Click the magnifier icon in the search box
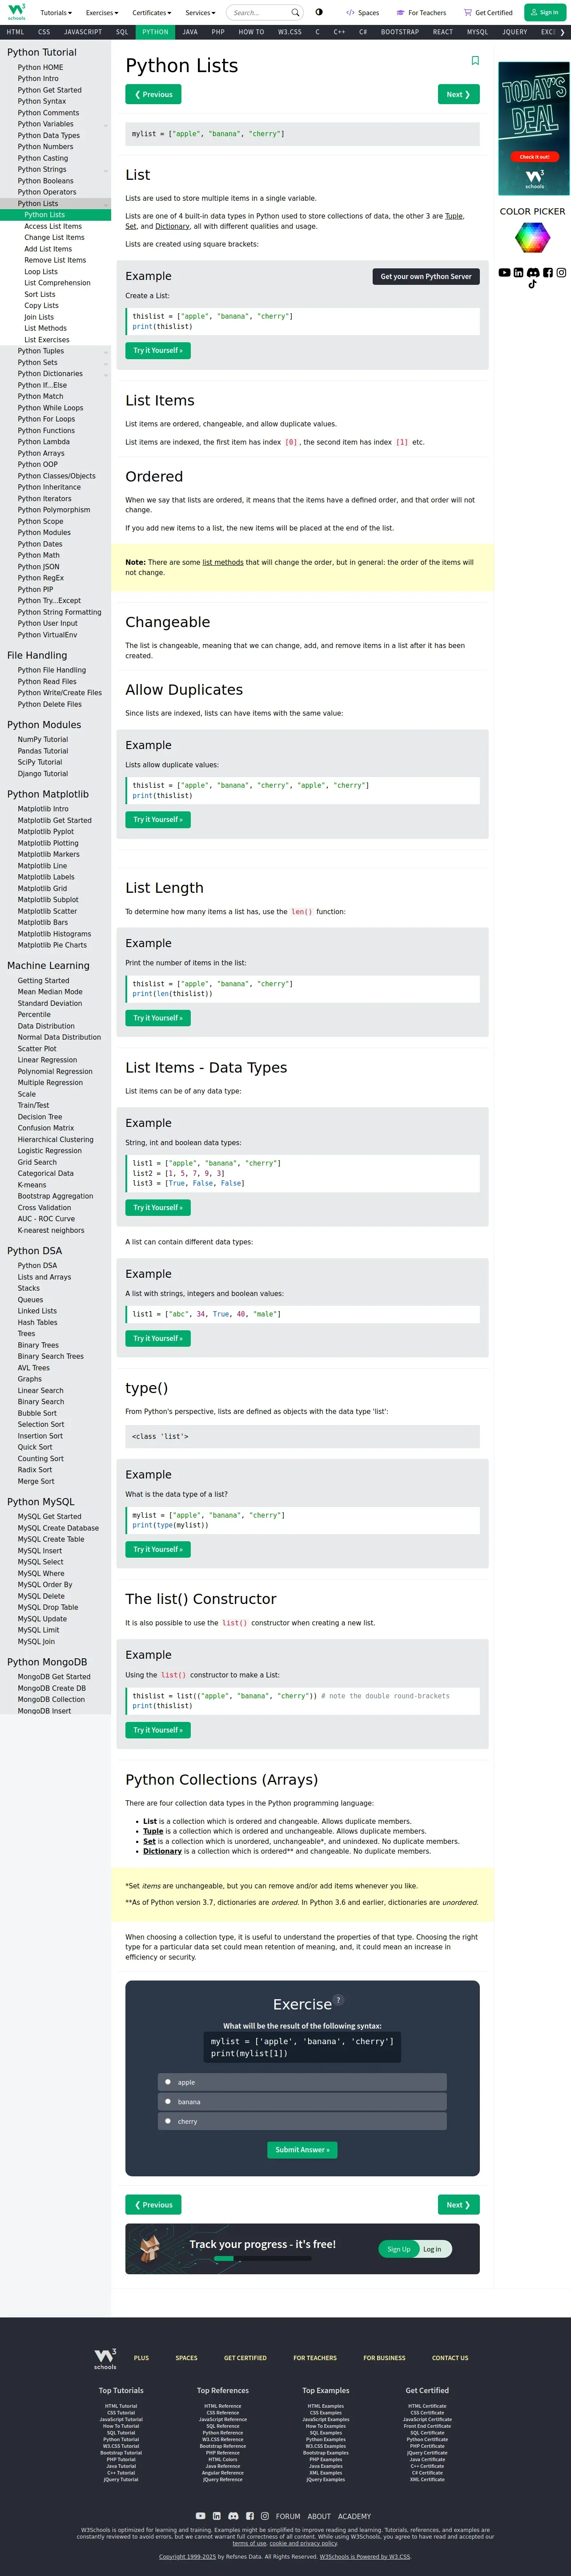The height and width of the screenshot is (2576, 571). click(x=295, y=13)
